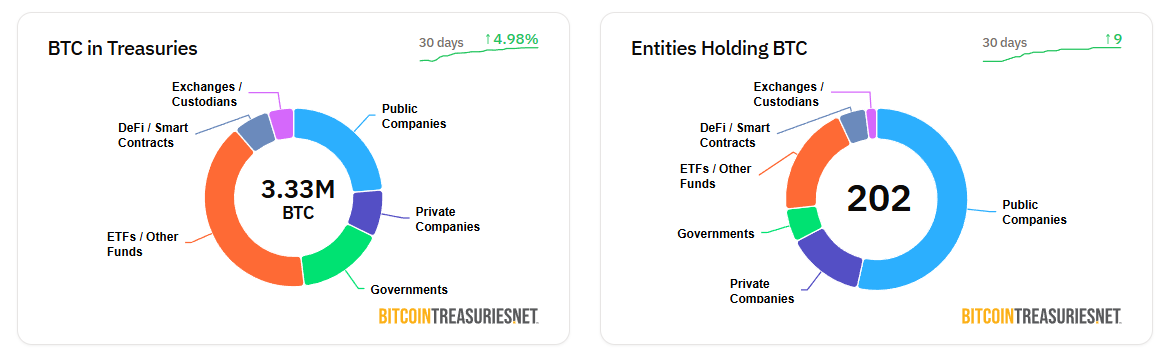
Task: Click the BTC in Treasuries title
Action: (x=122, y=49)
